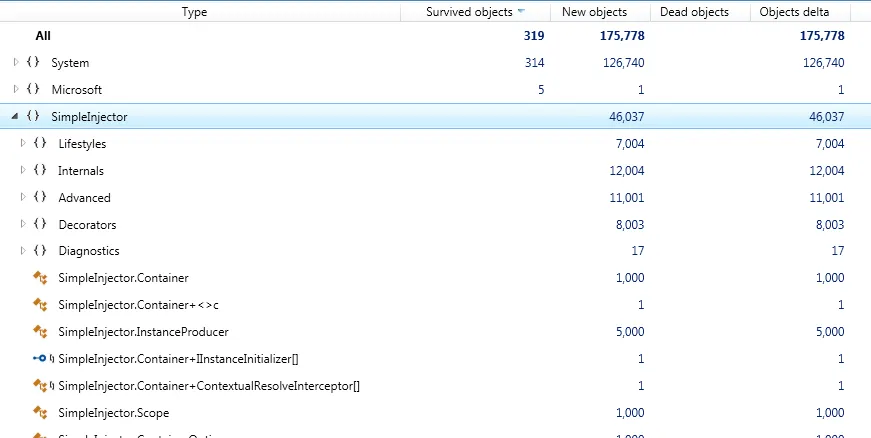The height and width of the screenshot is (438, 871).
Task: Select the Lifestyles row label
Action: pyautogui.click(x=82, y=144)
